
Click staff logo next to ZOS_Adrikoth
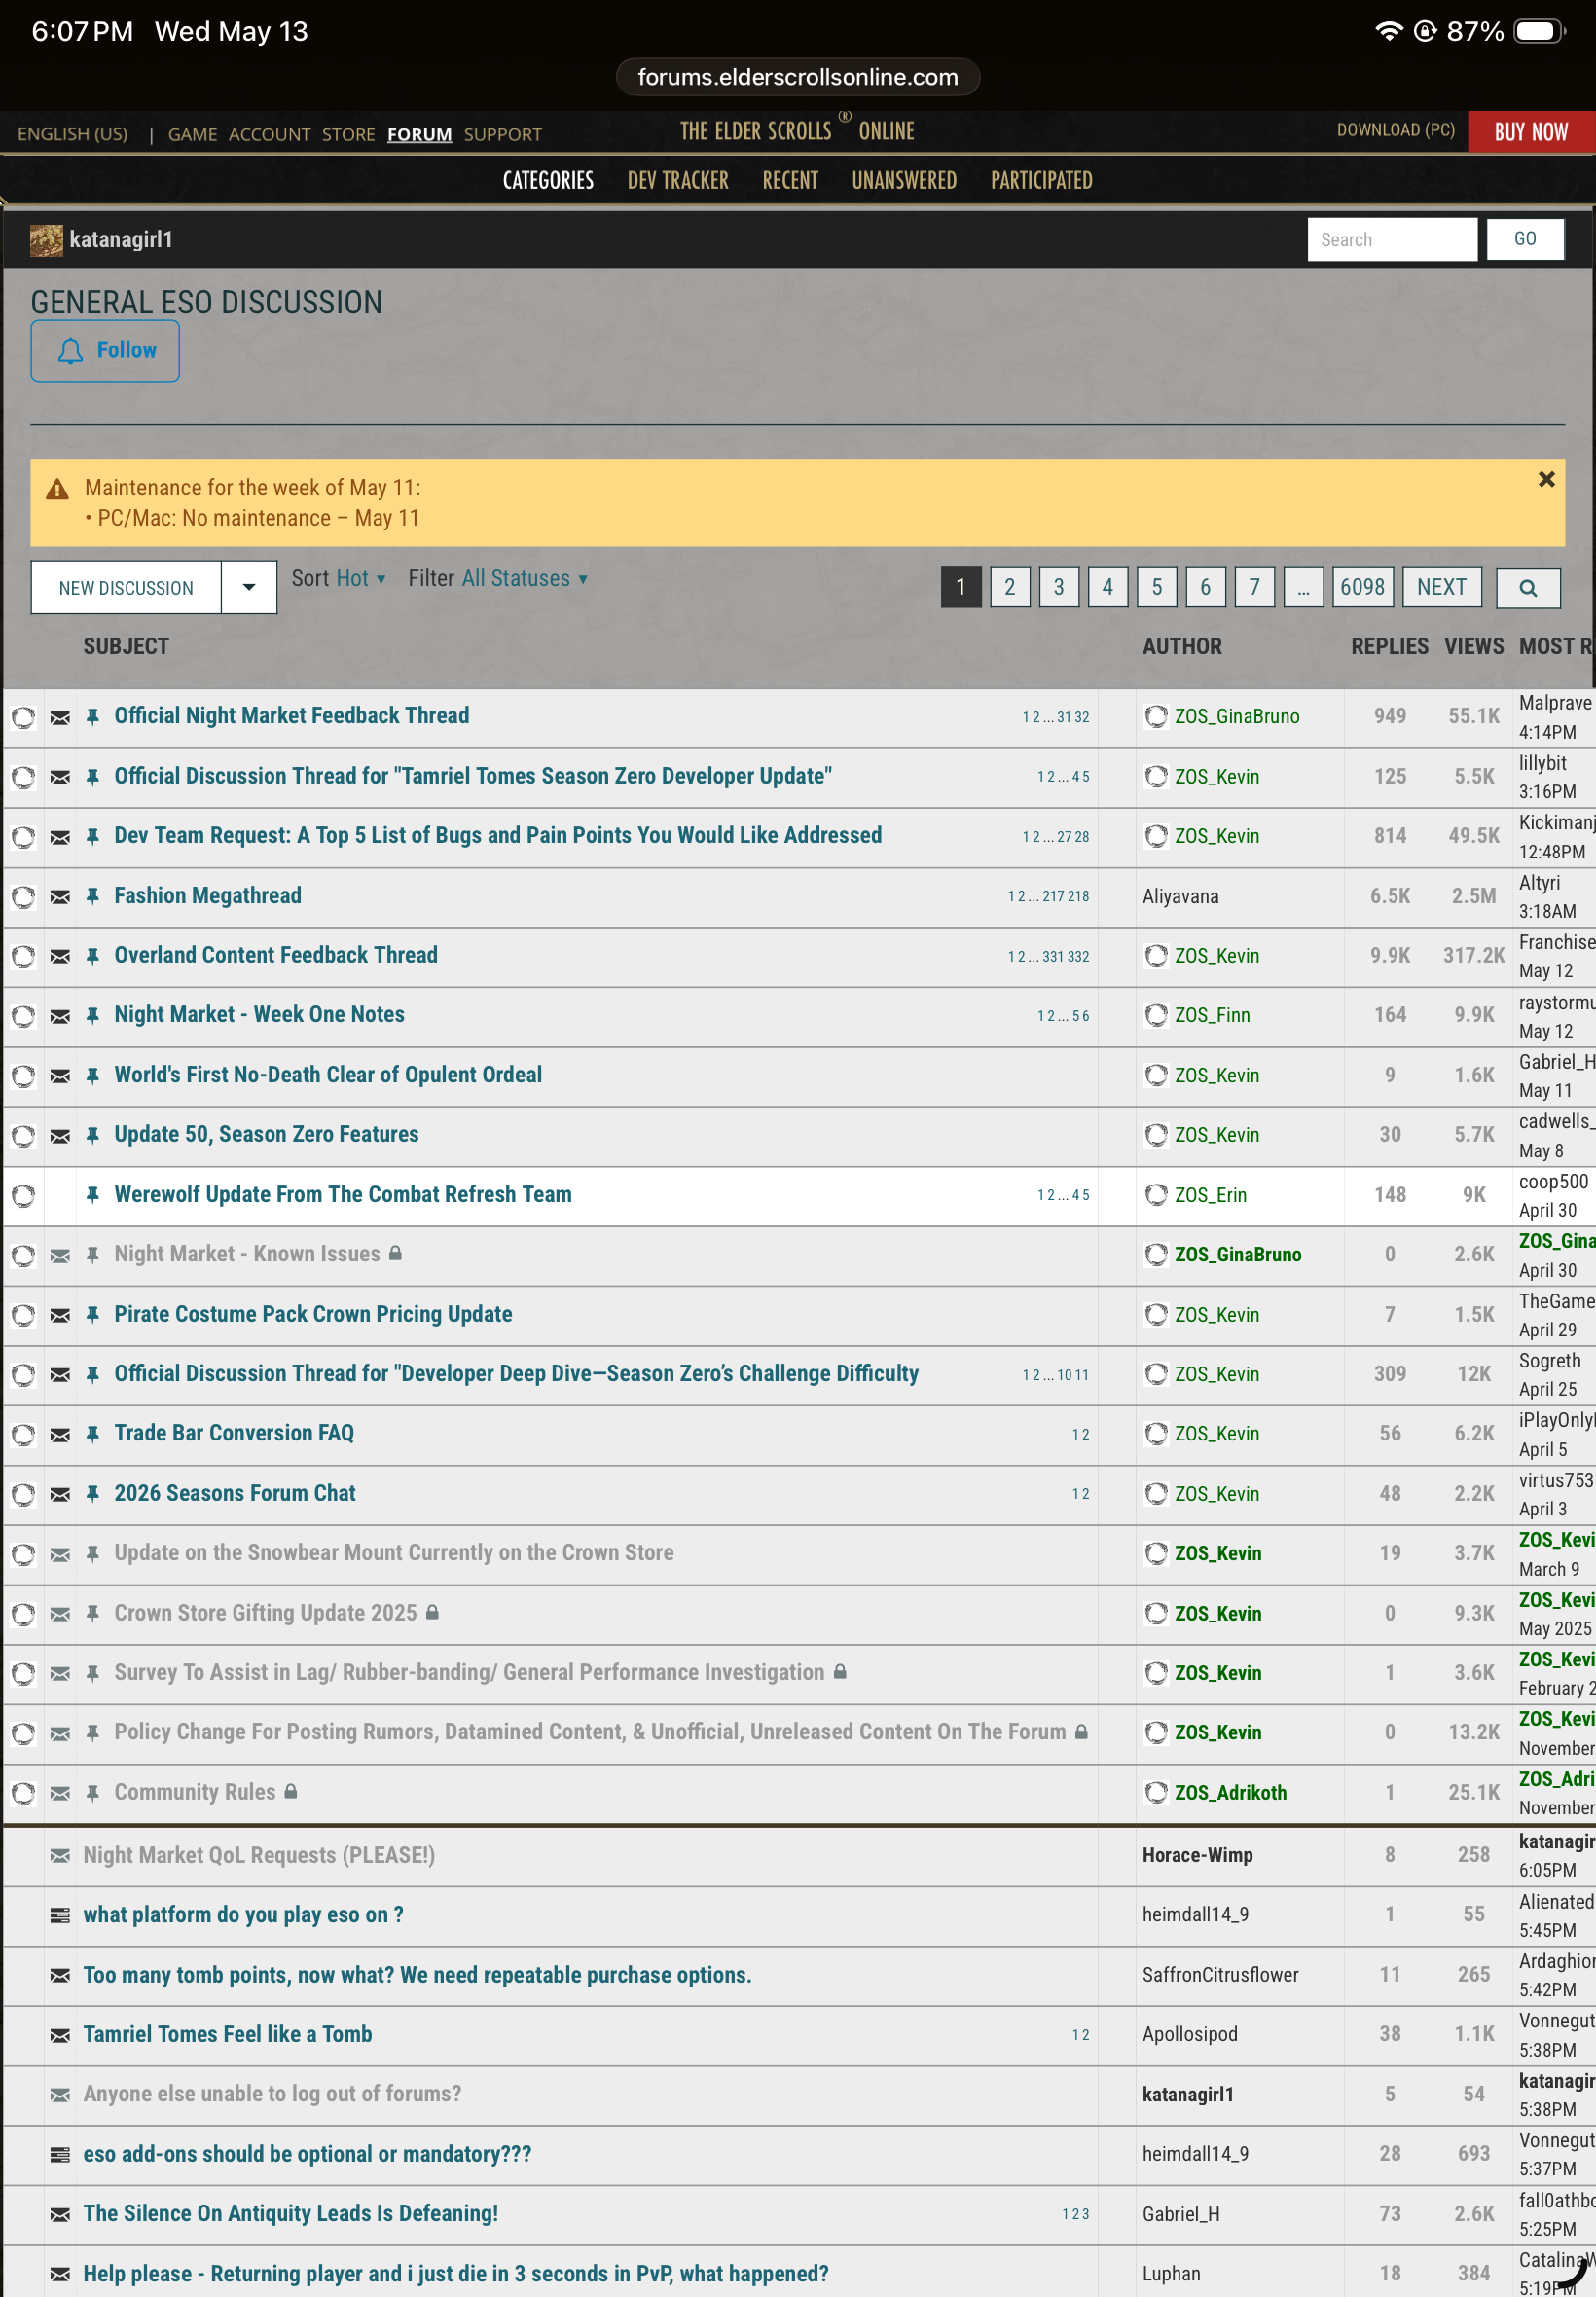tap(1156, 1793)
